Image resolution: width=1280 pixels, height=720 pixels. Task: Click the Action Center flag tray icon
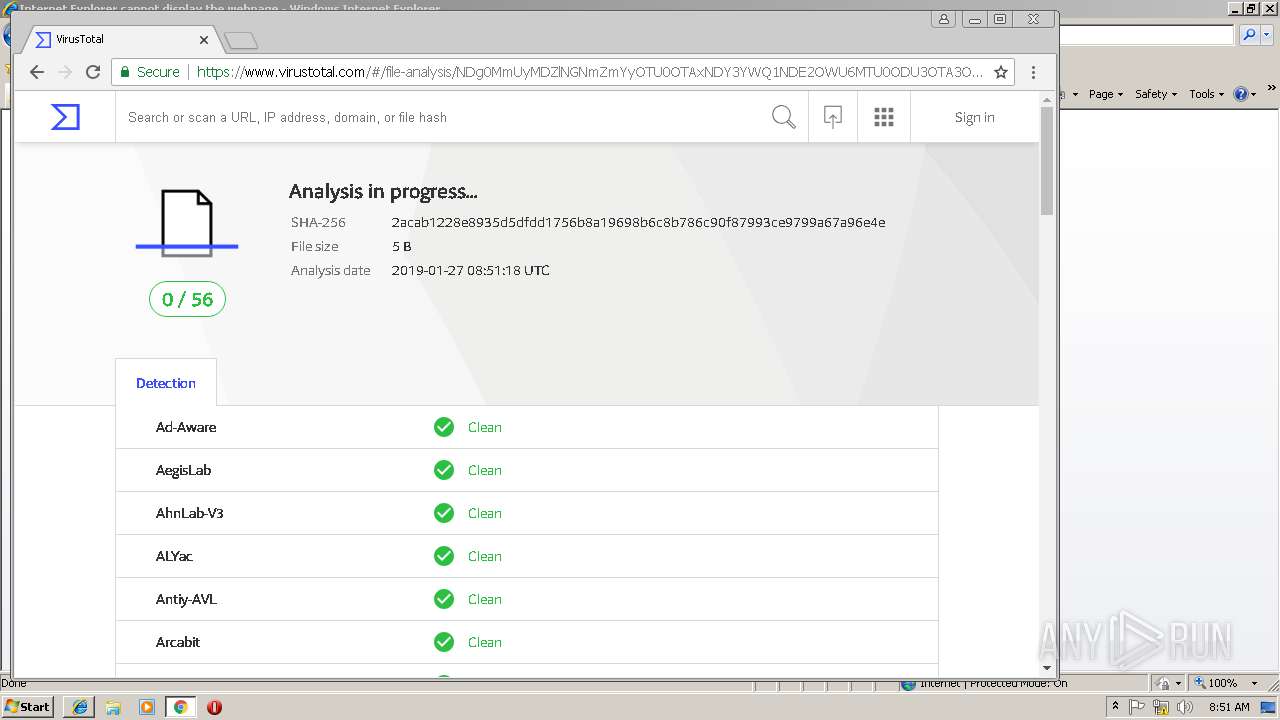click(x=1137, y=707)
